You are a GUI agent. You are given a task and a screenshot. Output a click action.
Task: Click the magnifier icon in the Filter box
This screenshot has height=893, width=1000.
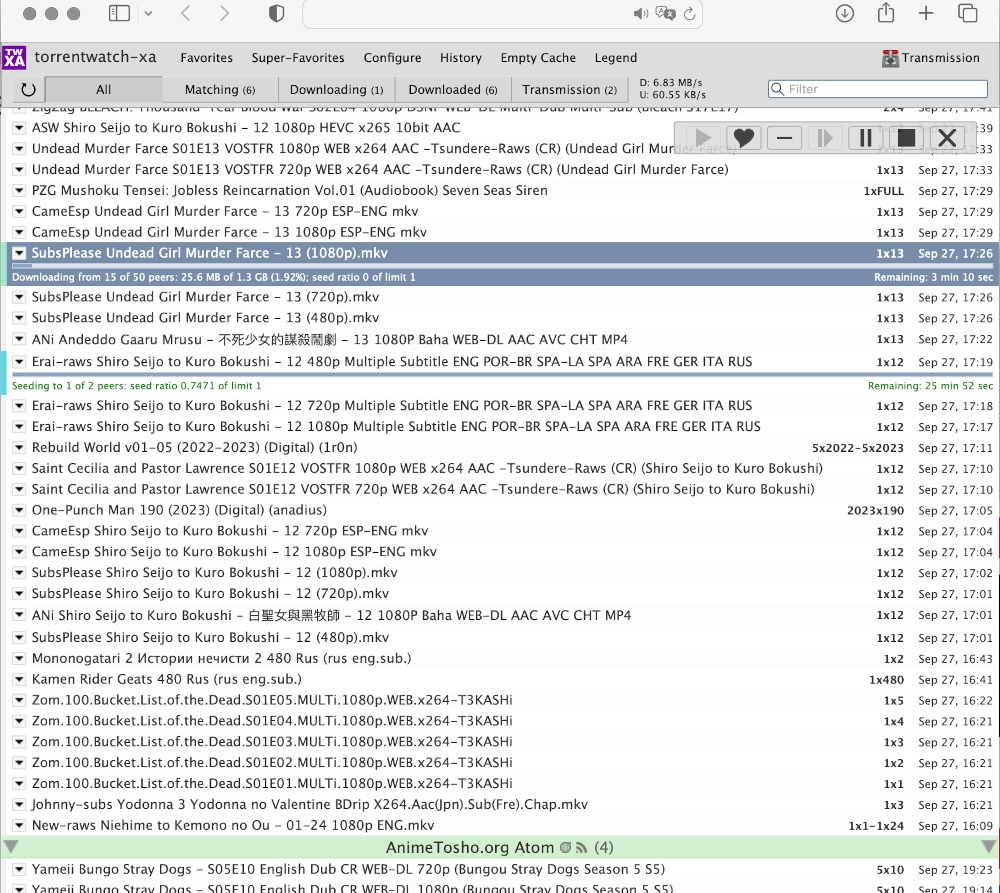pos(777,89)
